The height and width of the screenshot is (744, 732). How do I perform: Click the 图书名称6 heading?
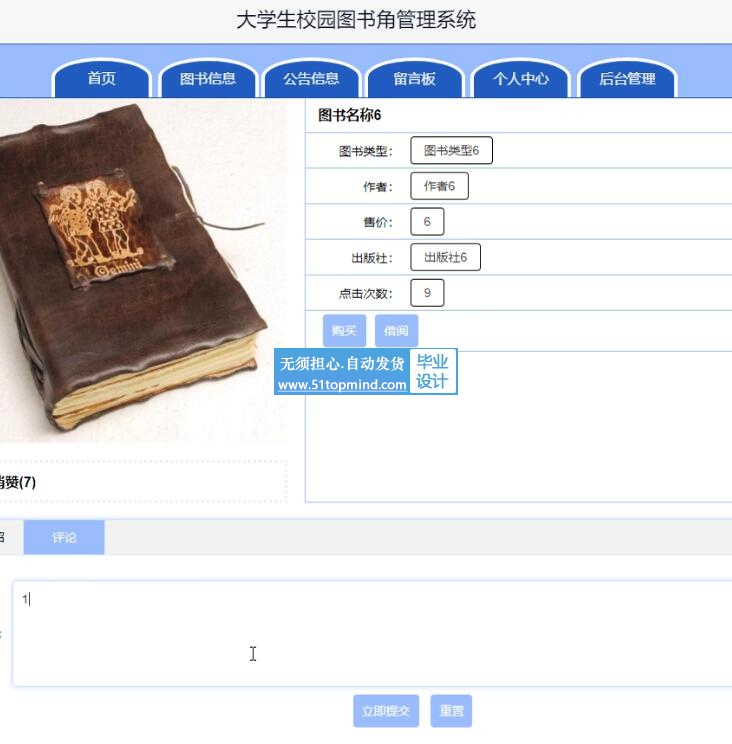click(349, 115)
